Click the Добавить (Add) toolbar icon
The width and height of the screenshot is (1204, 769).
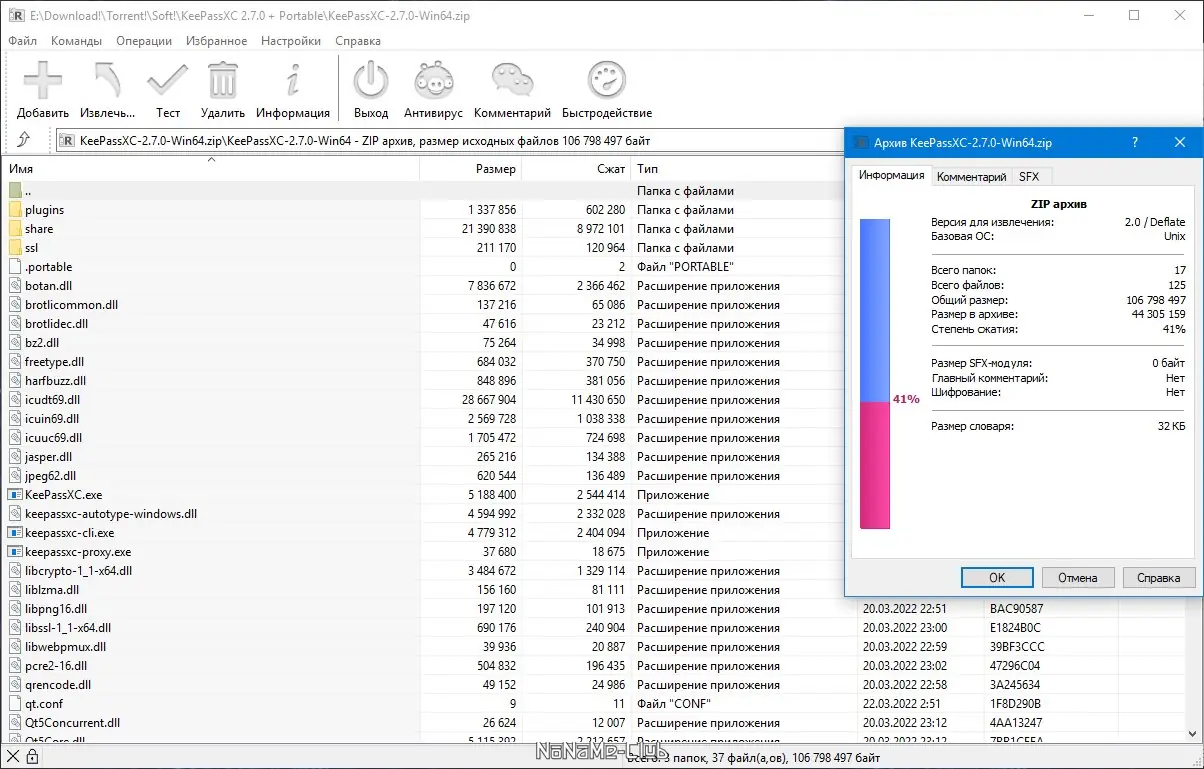tap(43, 81)
